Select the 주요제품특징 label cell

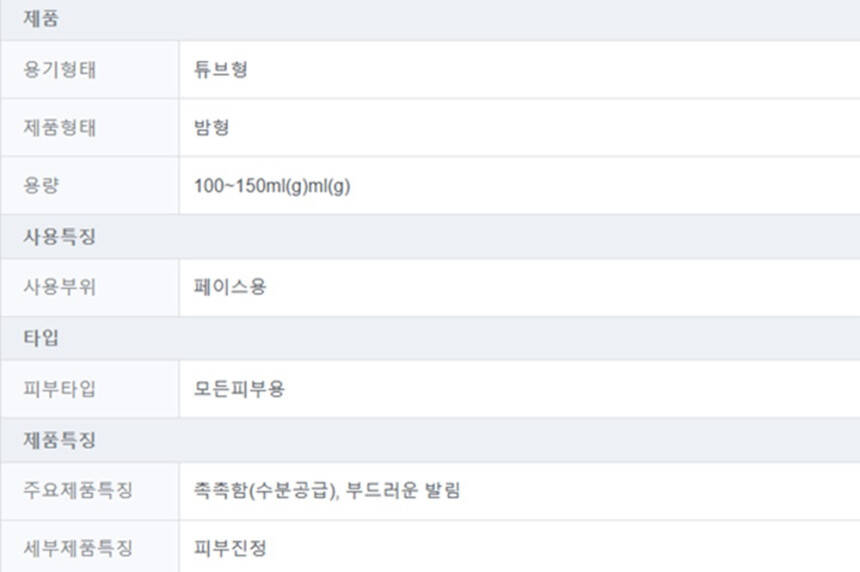click(78, 491)
